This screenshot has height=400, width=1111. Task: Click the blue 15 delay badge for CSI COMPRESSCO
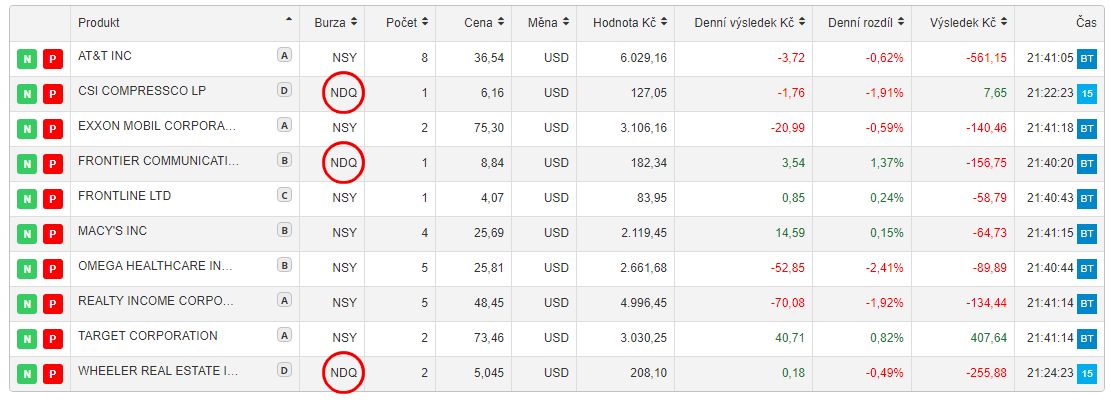(x=1087, y=94)
